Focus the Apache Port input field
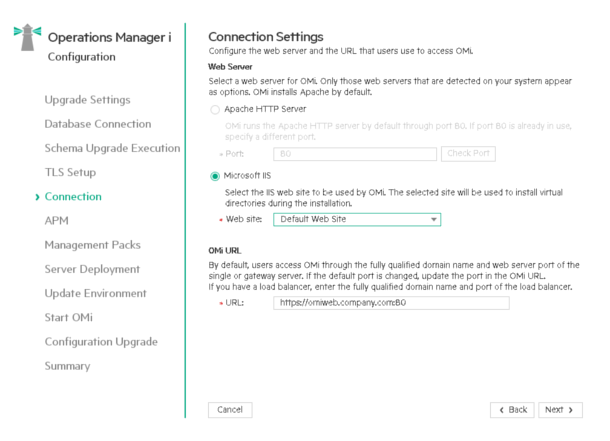 point(355,154)
